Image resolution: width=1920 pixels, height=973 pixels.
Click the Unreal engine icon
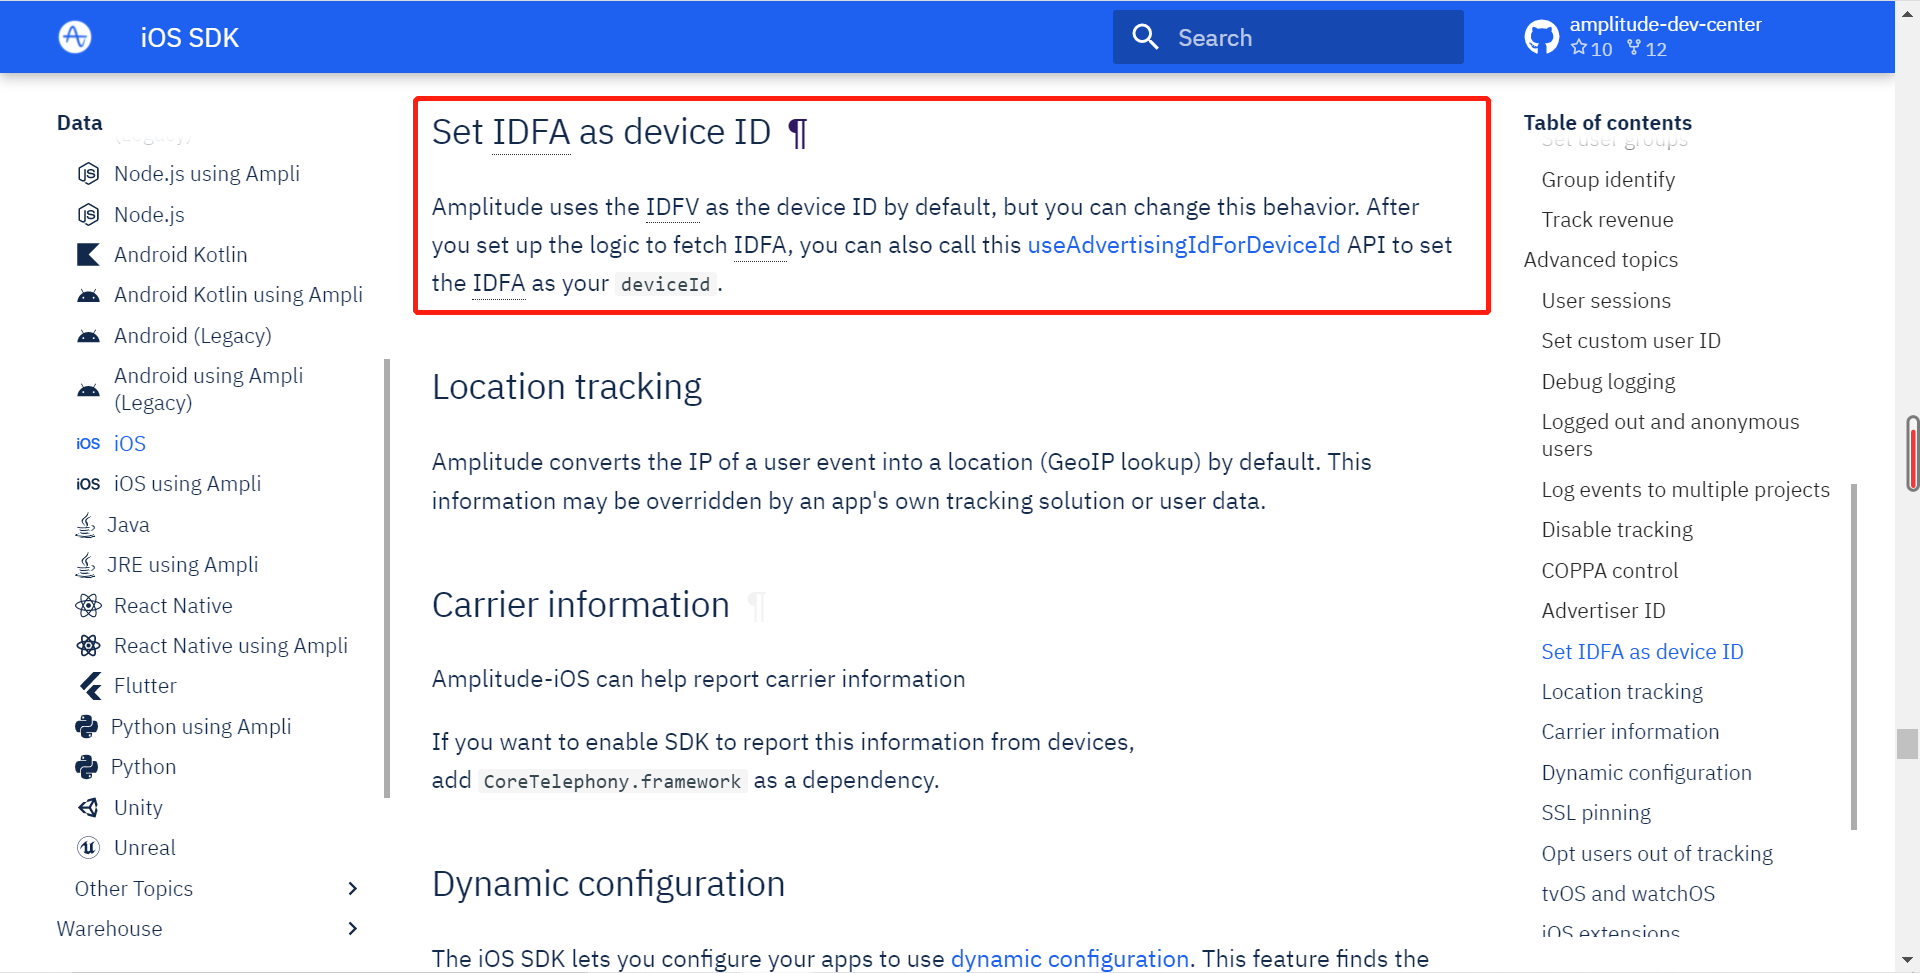pyautogui.click(x=88, y=848)
